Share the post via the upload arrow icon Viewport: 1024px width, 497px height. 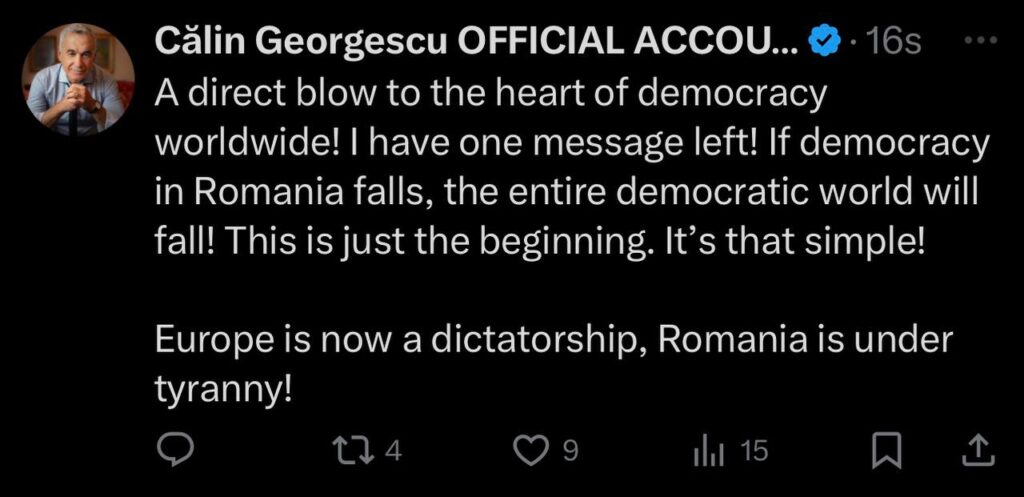pyautogui.click(x=975, y=451)
